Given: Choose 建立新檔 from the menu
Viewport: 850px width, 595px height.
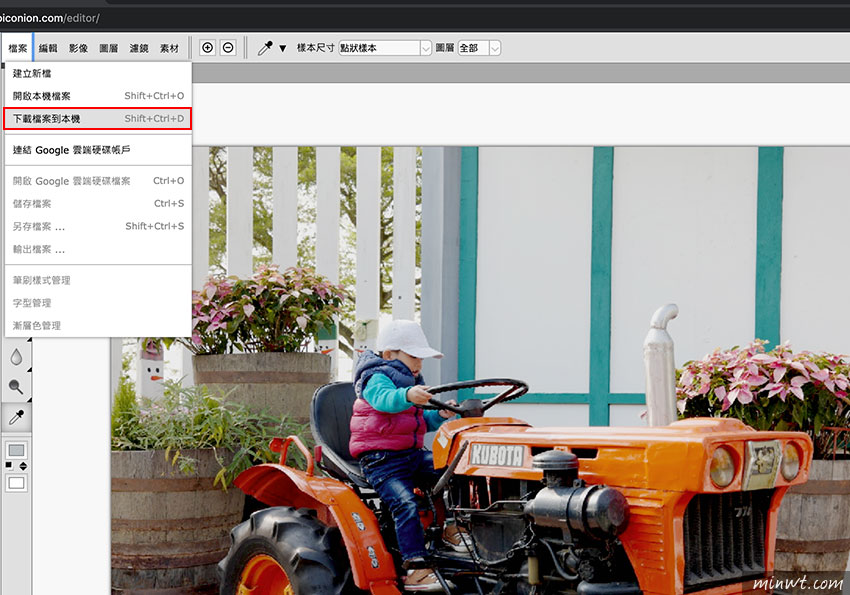Looking at the screenshot, I should click(x=98, y=73).
